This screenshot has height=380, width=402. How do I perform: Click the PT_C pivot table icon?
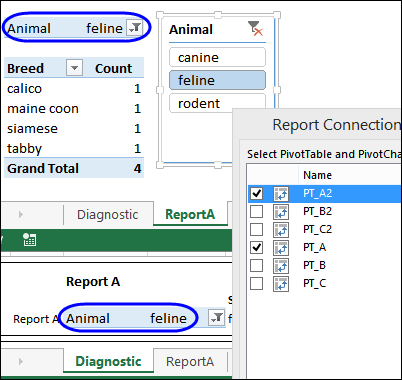281,284
